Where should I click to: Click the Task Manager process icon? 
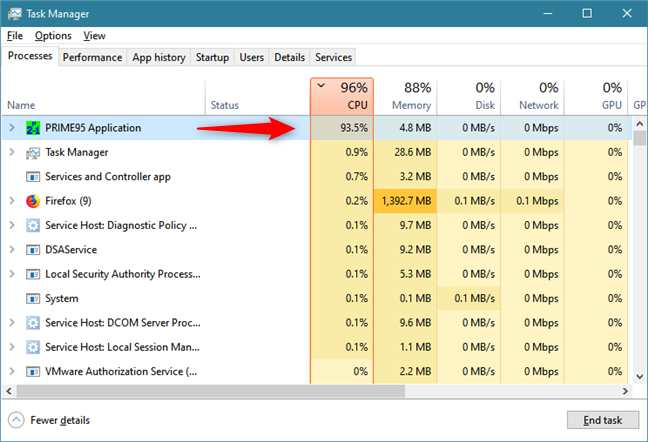(x=33, y=153)
